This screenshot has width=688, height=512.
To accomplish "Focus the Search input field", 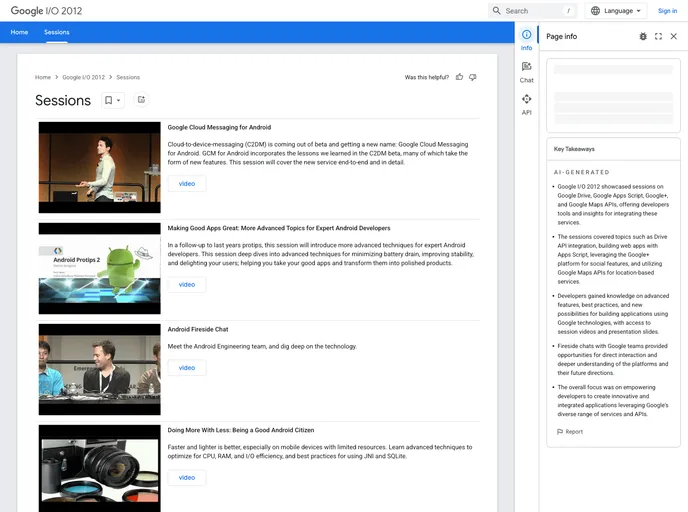I will pyautogui.click(x=533, y=11).
